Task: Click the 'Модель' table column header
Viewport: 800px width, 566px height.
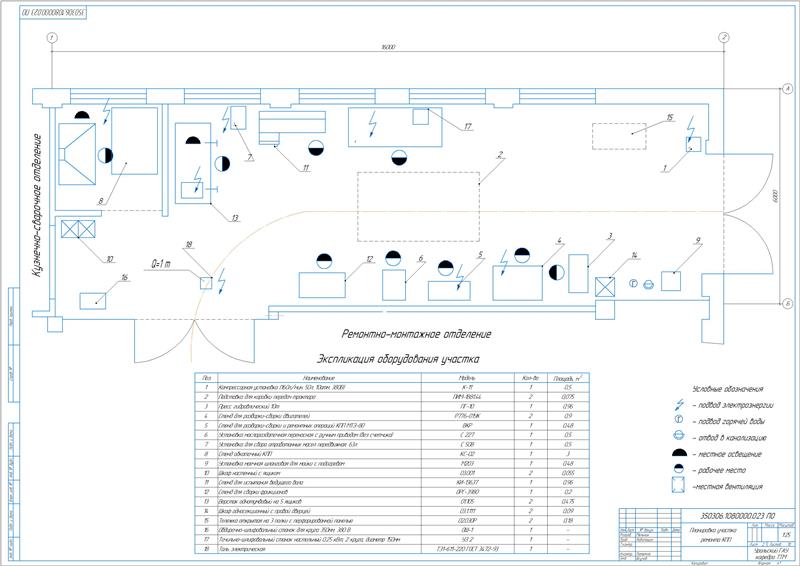Action: (467, 378)
